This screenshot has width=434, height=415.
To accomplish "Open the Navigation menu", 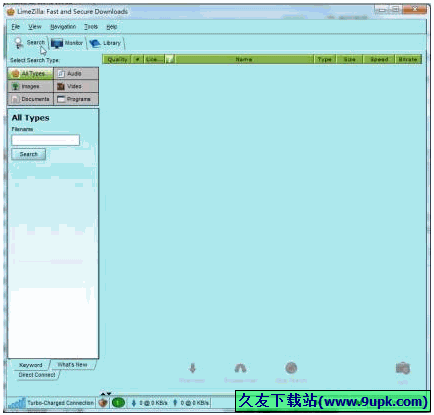I will click(63, 27).
